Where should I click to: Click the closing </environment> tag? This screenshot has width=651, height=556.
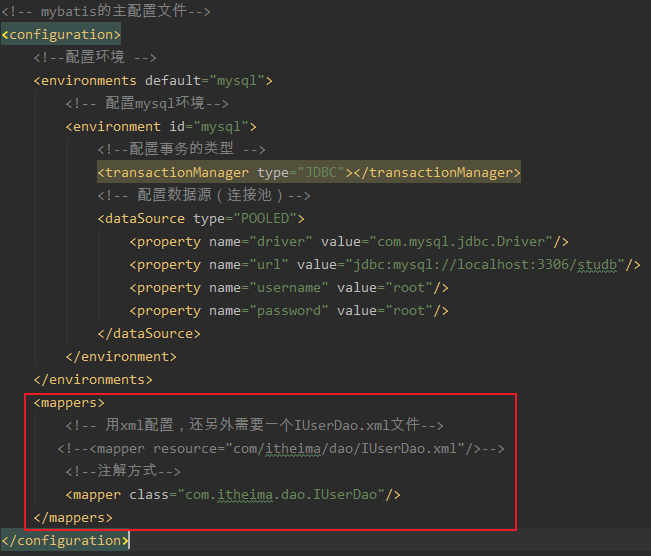pos(121,356)
